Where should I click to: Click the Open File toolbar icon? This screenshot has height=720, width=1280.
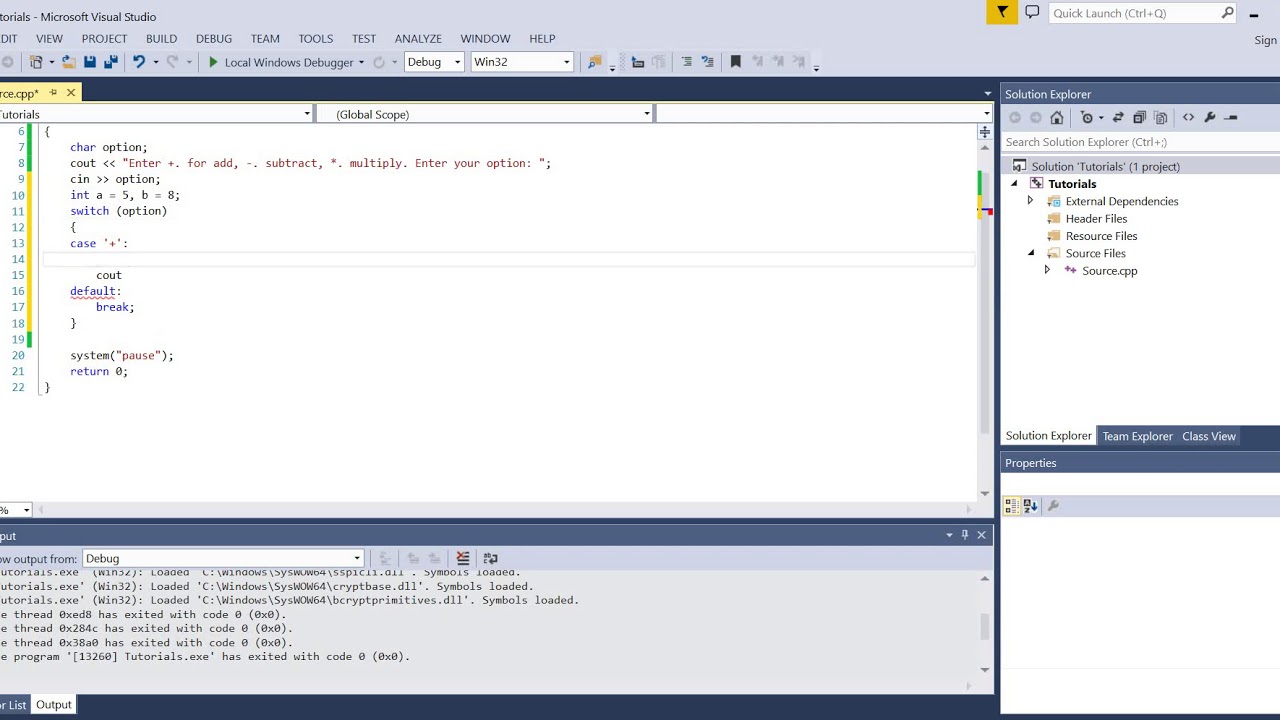coord(69,62)
